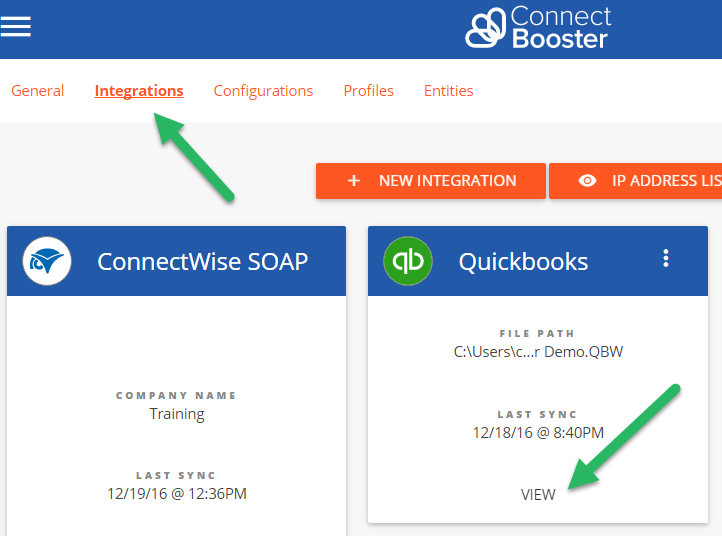
Task: Click the plus icon on New Integration
Action: [354, 181]
